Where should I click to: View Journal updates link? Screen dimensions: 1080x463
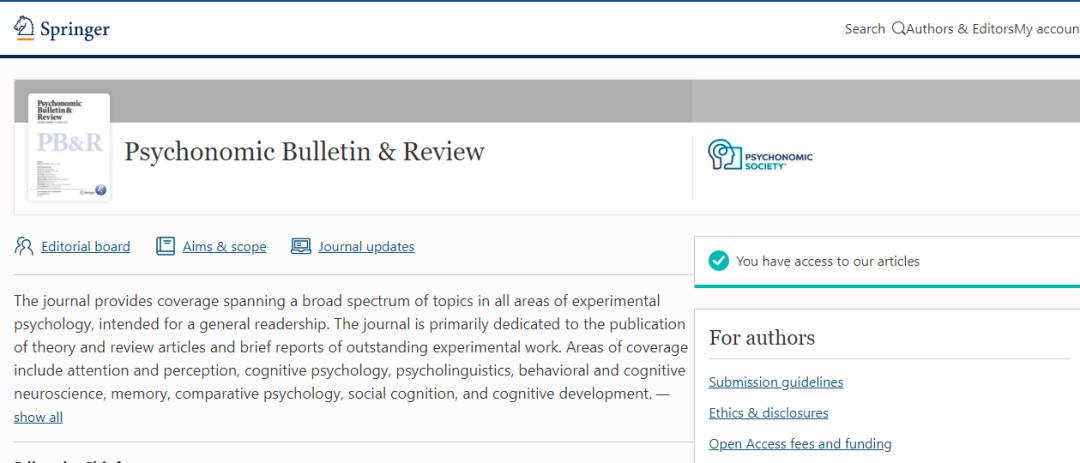click(366, 247)
